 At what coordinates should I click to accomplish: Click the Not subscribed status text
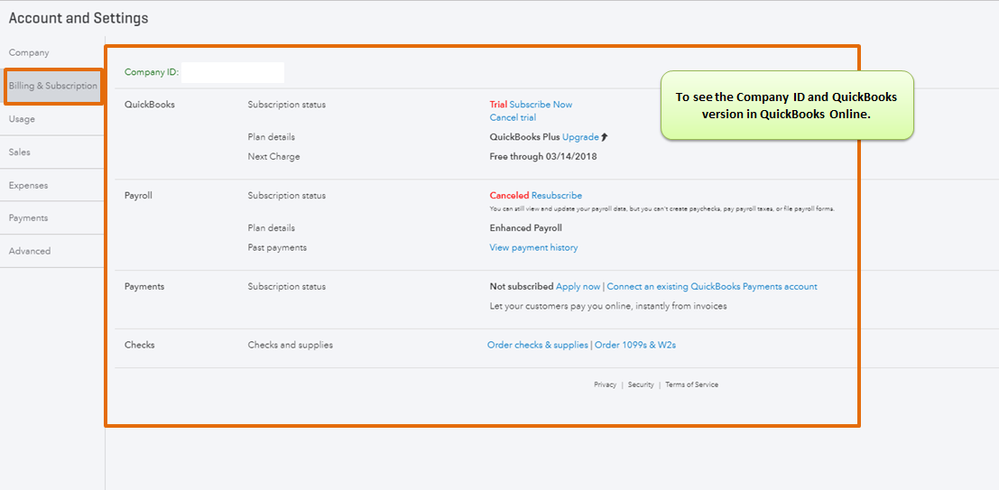pos(521,287)
